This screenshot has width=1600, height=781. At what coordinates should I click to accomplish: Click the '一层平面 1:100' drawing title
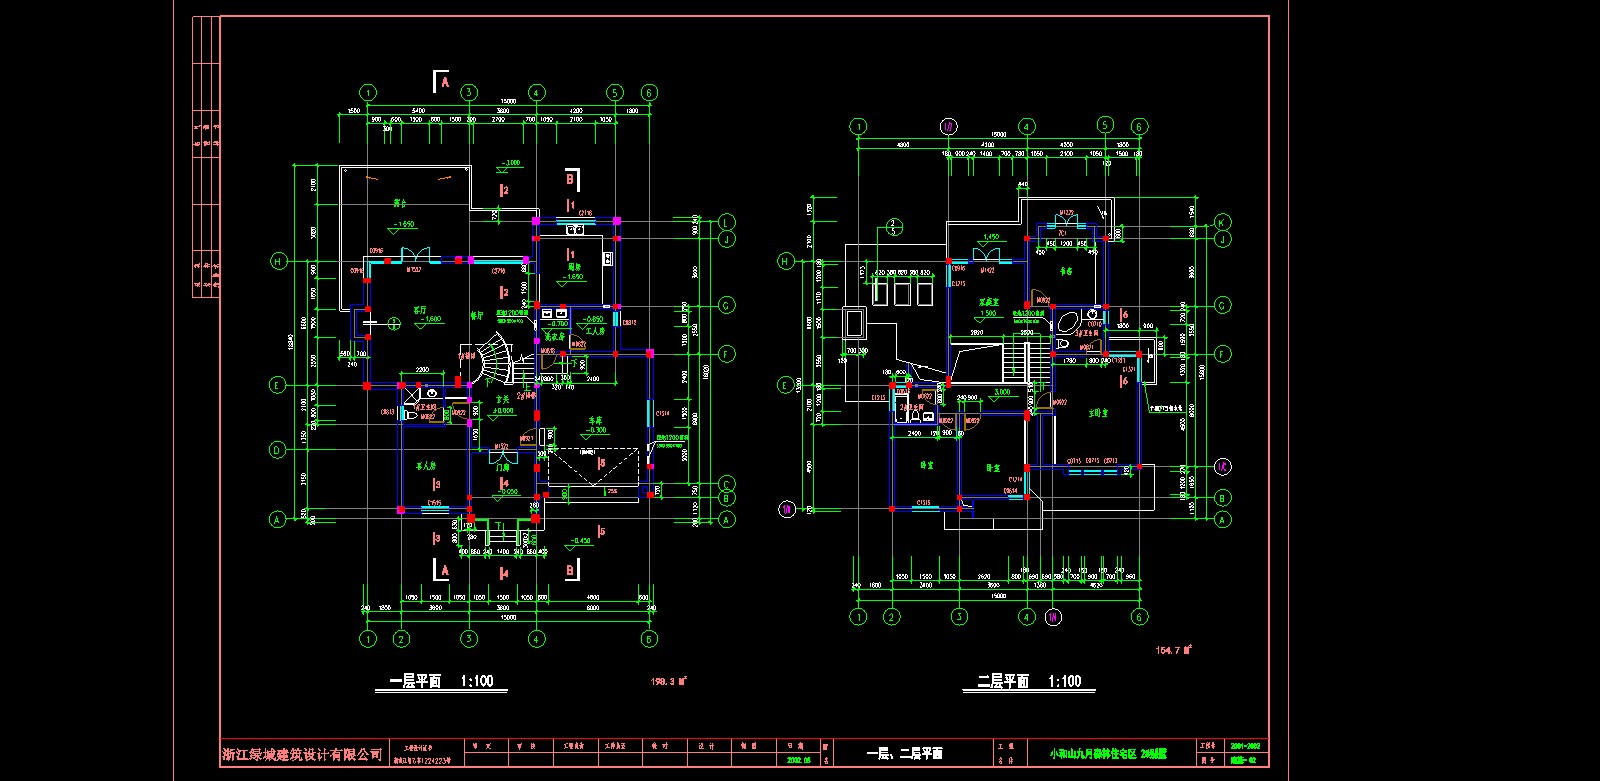(440, 681)
